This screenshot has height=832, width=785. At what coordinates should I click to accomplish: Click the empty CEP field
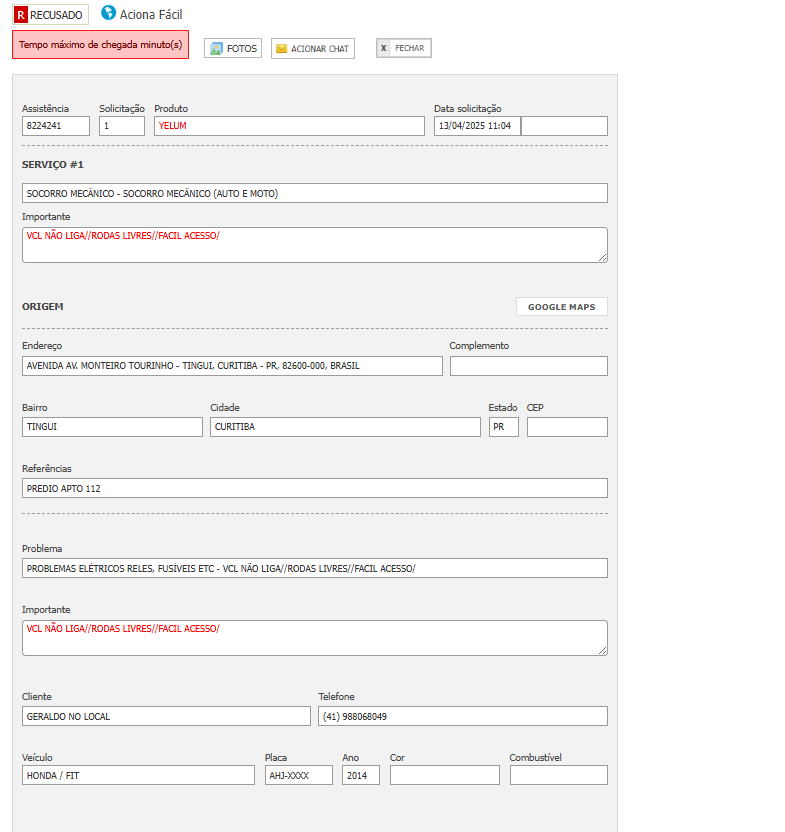click(x=566, y=427)
